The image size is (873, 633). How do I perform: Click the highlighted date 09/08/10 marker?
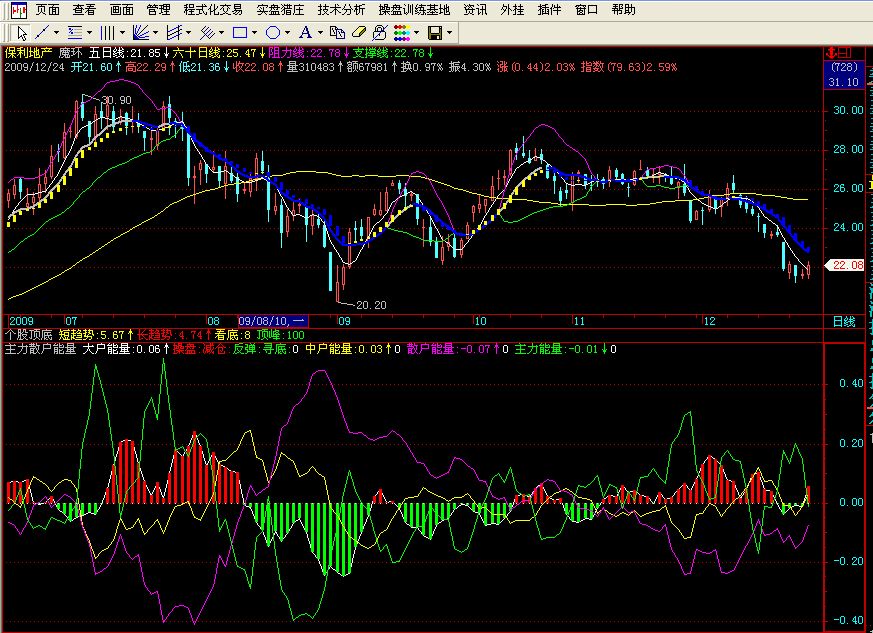coord(273,321)
